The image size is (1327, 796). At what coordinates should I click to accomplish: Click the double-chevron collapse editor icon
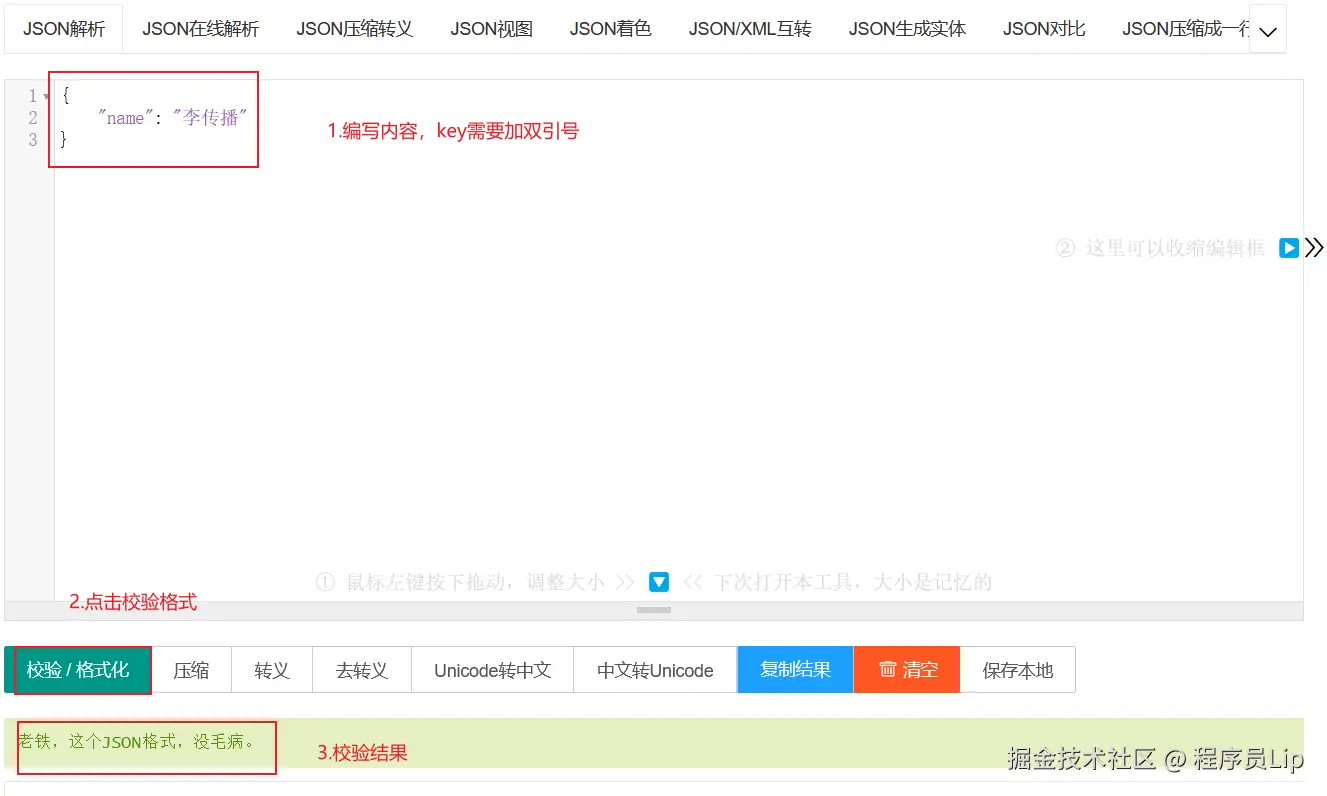(1314, 248)
